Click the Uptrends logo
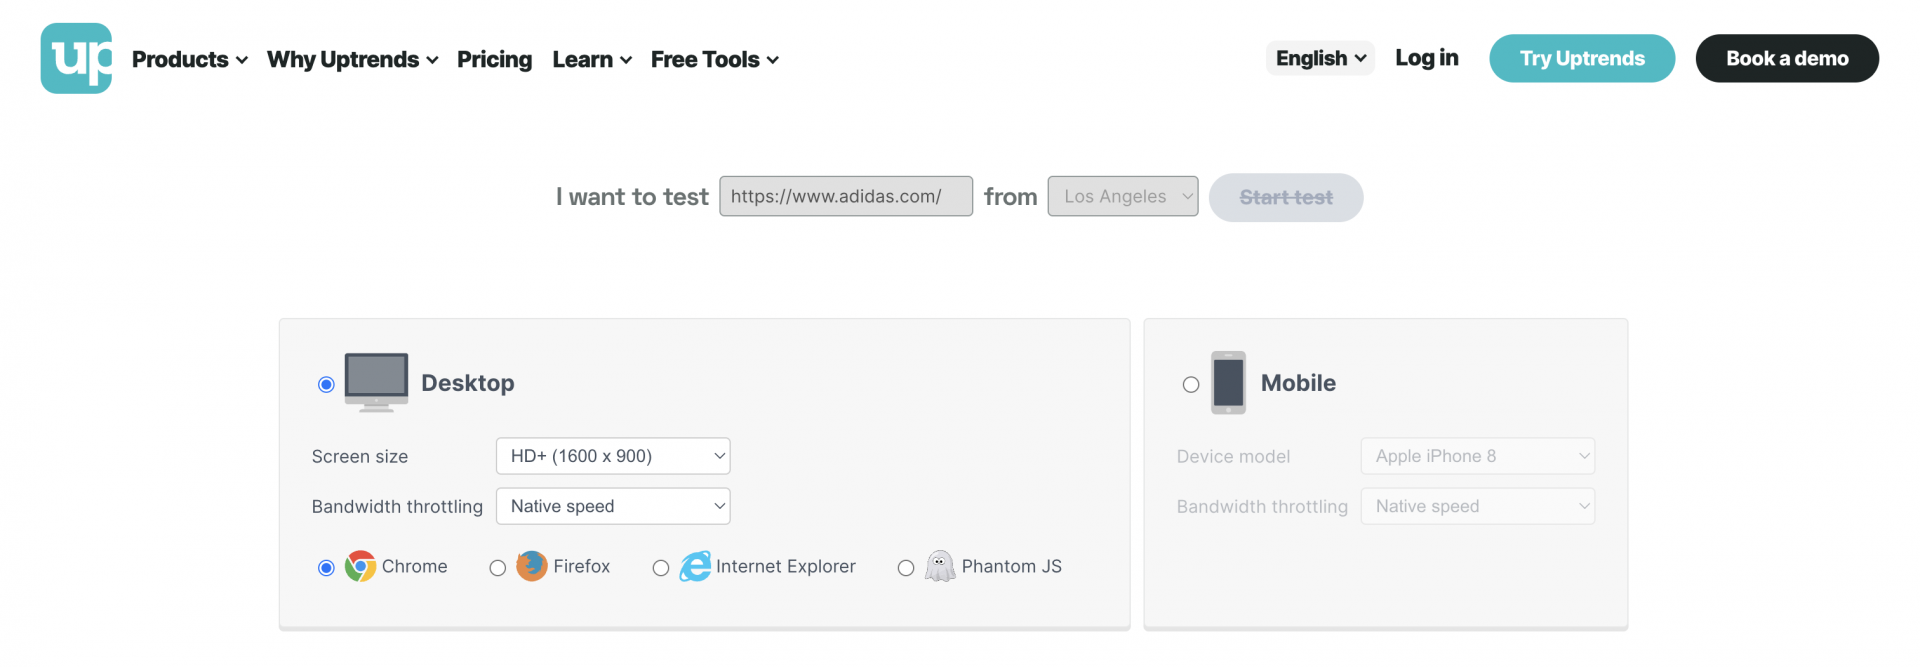1920x667 pixels. 76,58
